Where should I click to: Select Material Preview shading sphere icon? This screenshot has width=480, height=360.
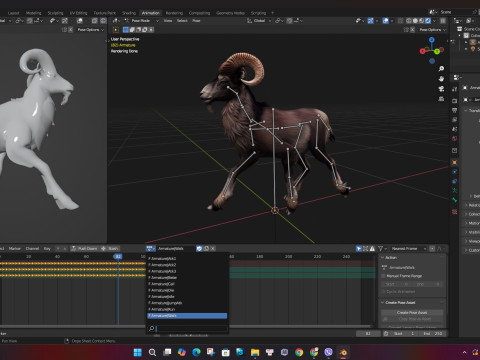(x=422, y=21)
